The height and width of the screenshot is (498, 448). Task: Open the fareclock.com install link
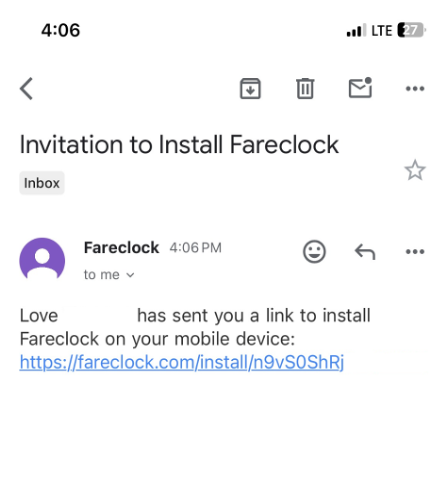coord(182,362)
